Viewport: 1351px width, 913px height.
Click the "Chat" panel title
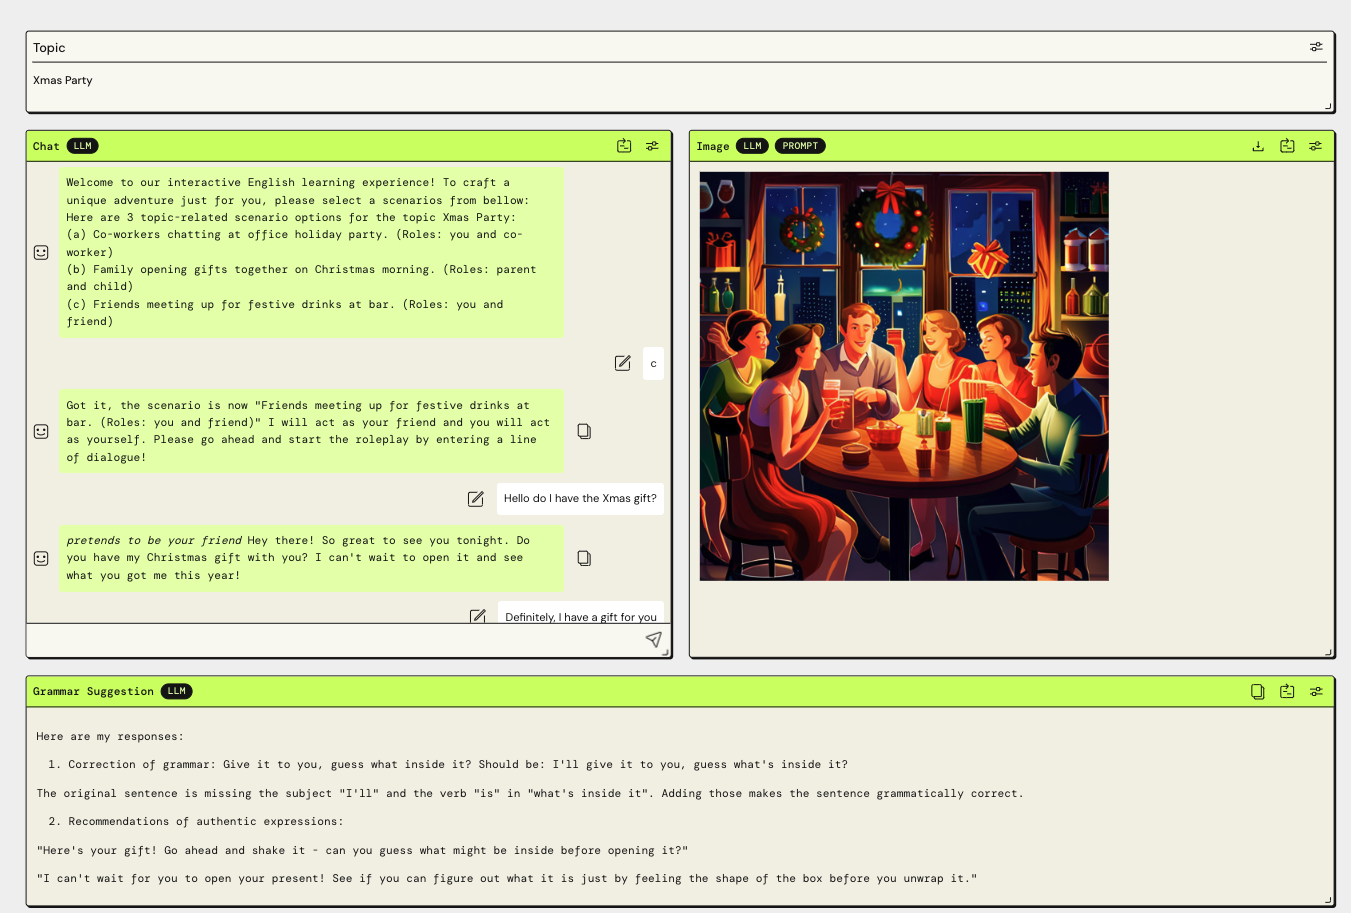pyautogui.click(x=46, y=146)
